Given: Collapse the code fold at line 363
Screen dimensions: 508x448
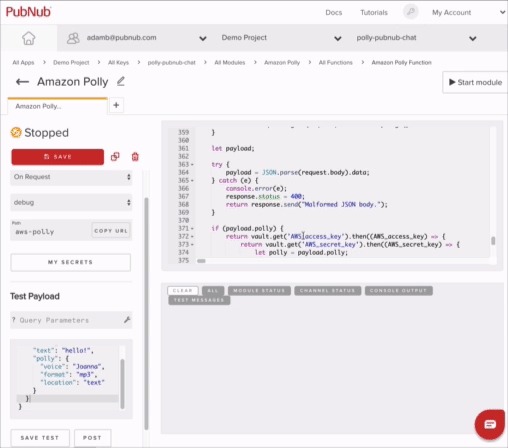Looking at the screenshot, I should [192, 164].
